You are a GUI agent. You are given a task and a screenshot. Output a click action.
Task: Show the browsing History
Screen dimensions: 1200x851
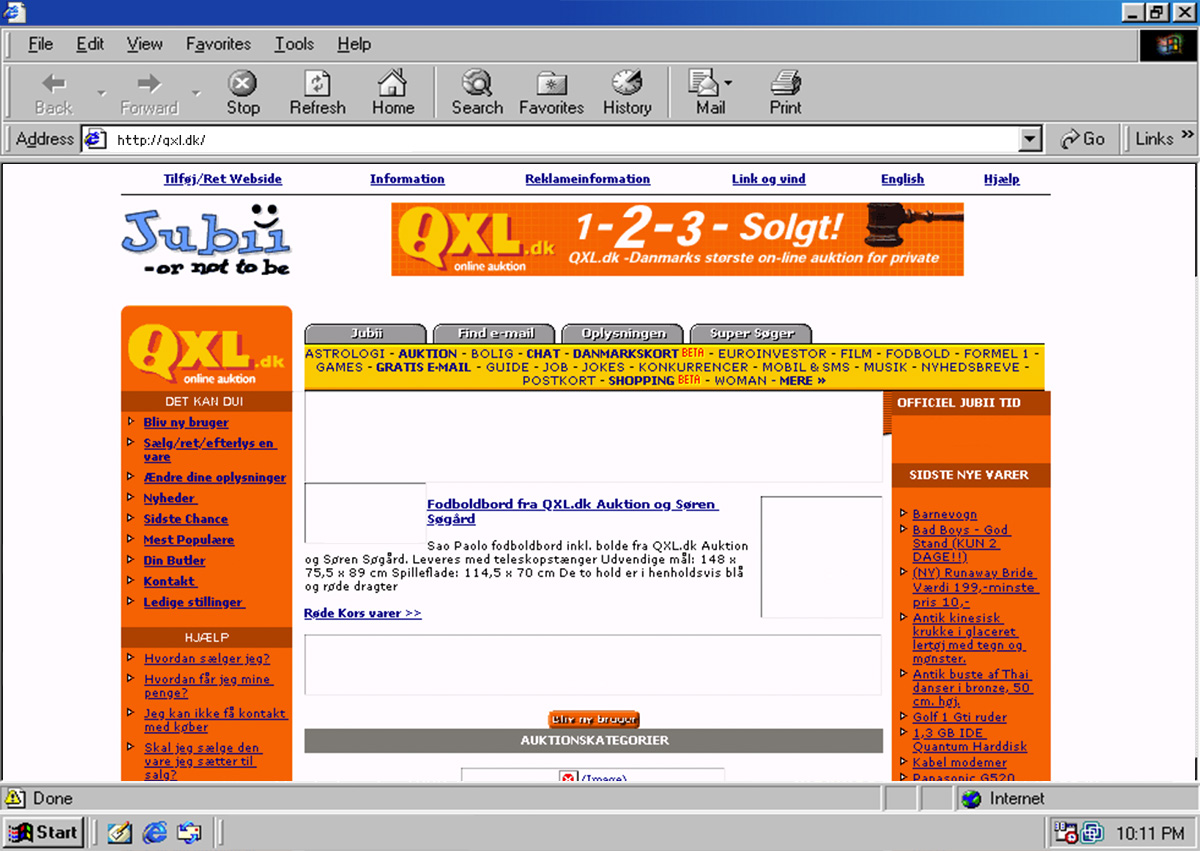click(627, 93)
